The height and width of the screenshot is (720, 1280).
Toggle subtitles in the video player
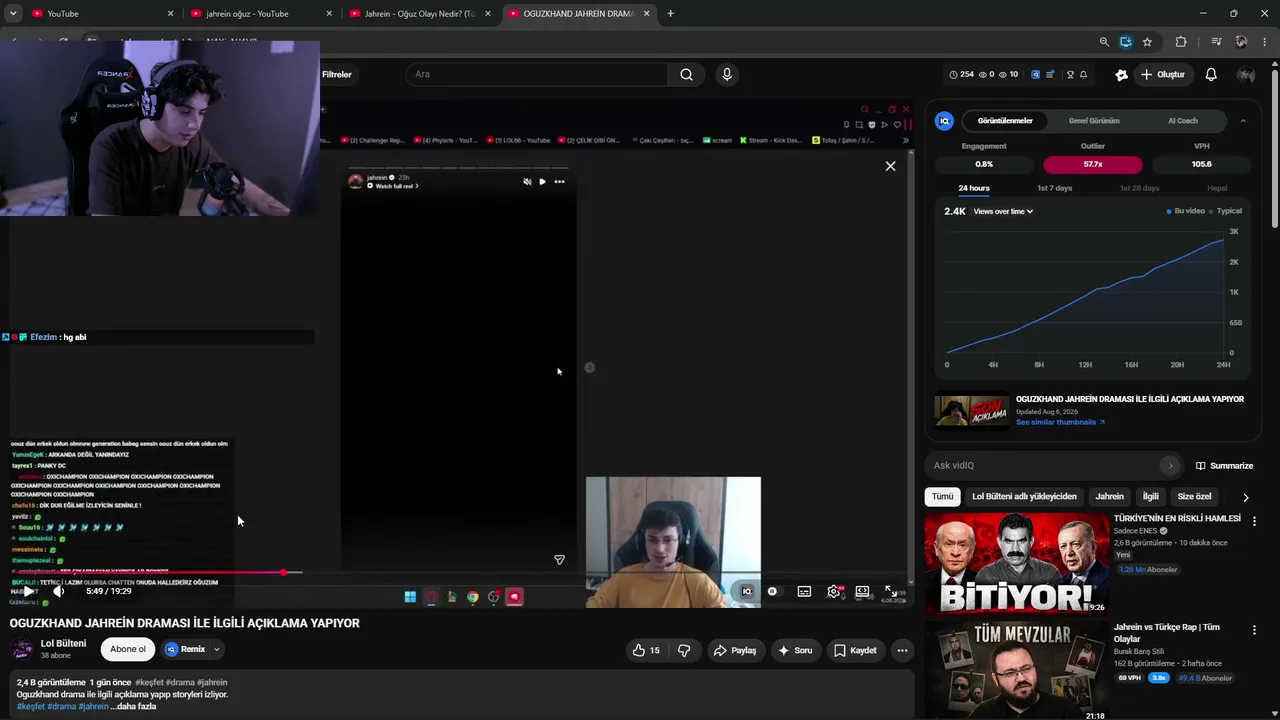(x=804, y=592)
